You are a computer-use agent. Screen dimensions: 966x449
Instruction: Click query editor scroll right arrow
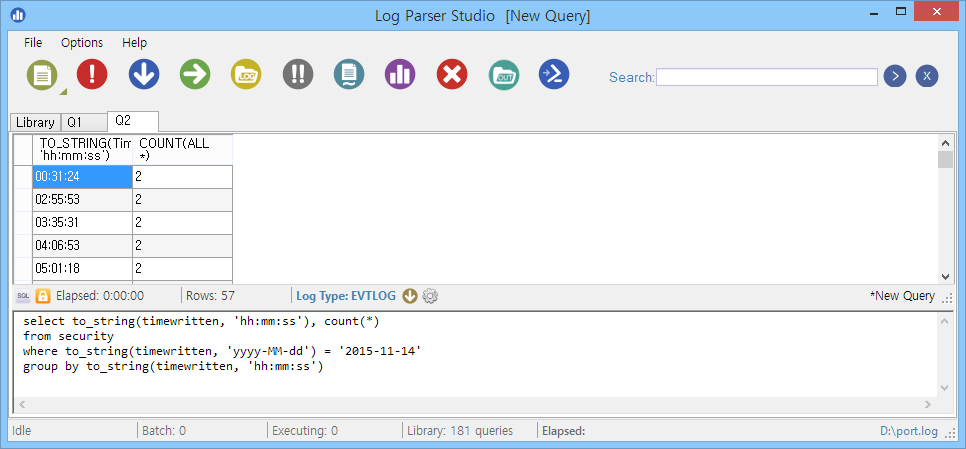coord(928,405)
